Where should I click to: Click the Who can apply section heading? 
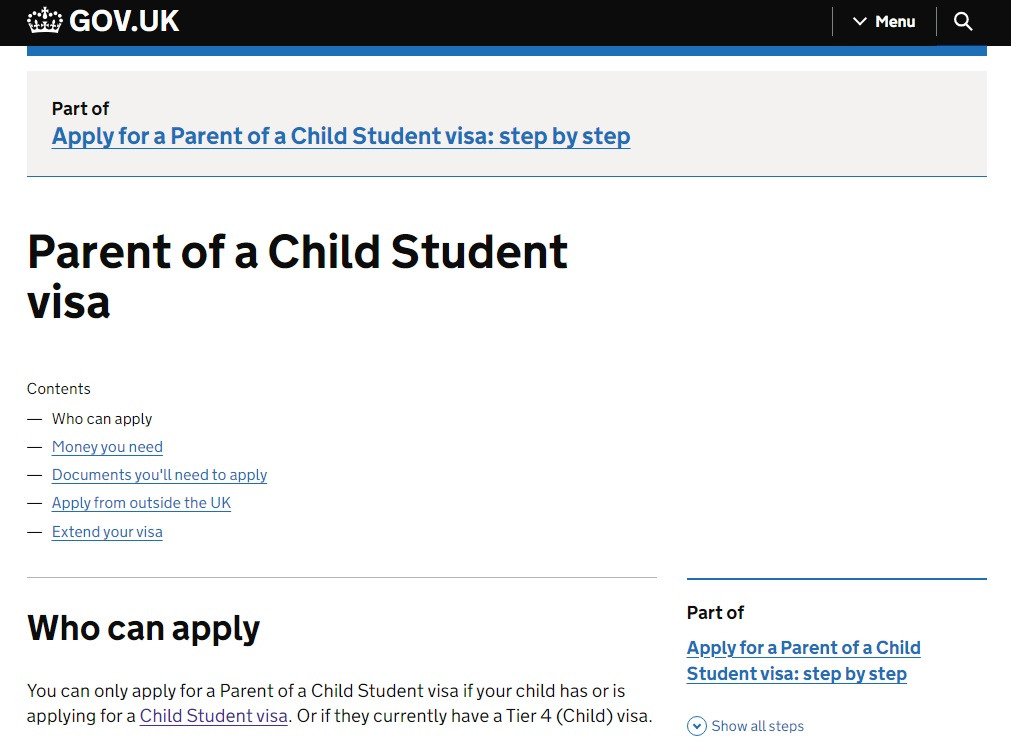(x=143, y=628)
